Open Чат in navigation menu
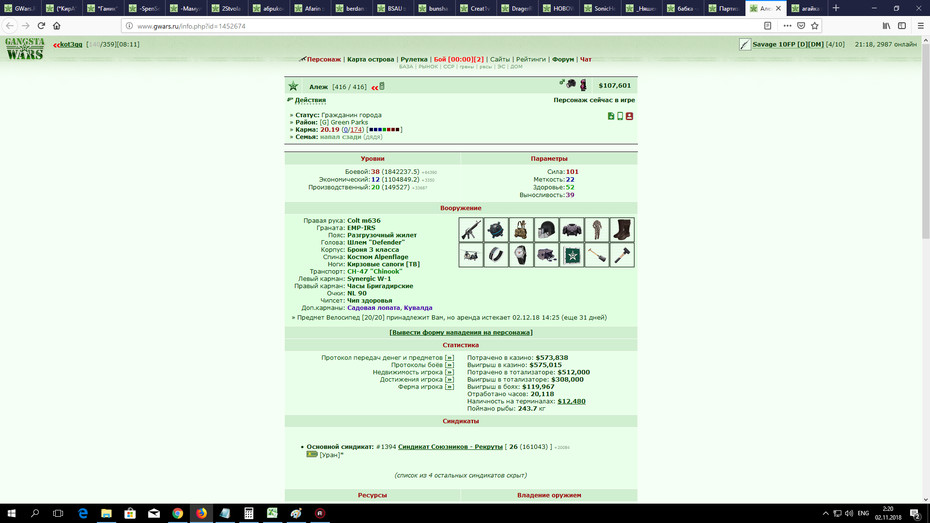 tap(585, 59)
